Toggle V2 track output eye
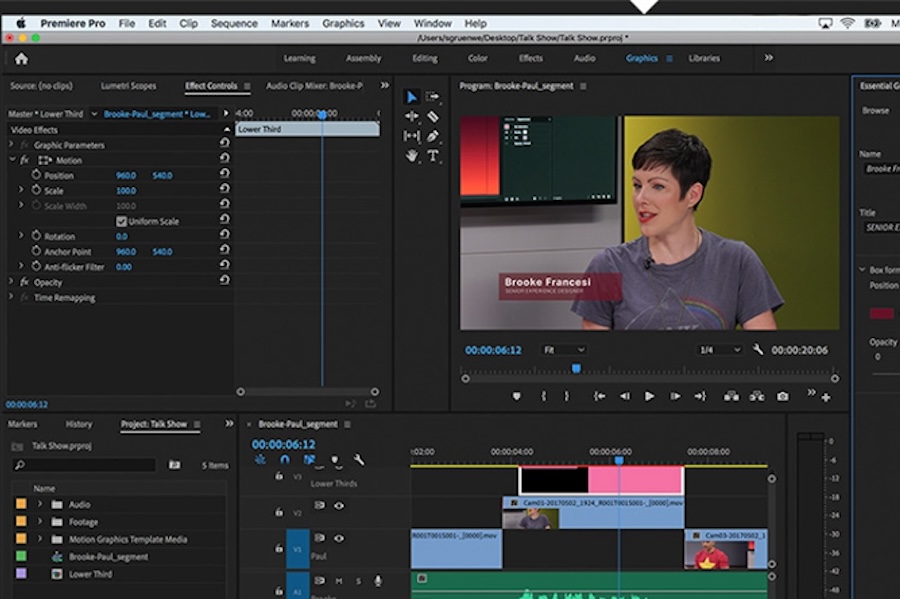The image size is (900, 599). [x=339, y=505]
